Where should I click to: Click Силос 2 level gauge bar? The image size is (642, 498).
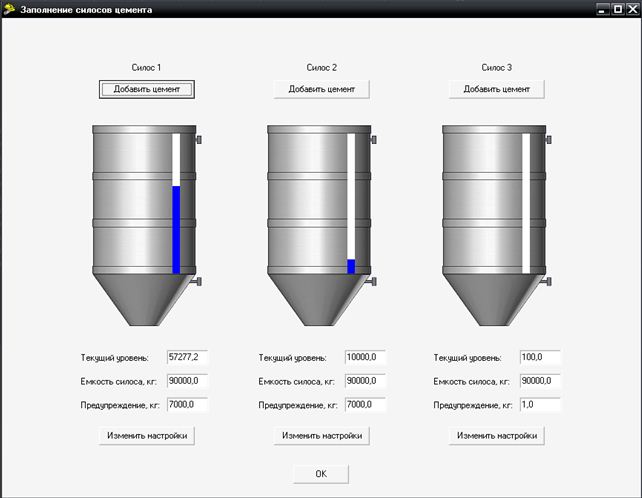point(351,204)
